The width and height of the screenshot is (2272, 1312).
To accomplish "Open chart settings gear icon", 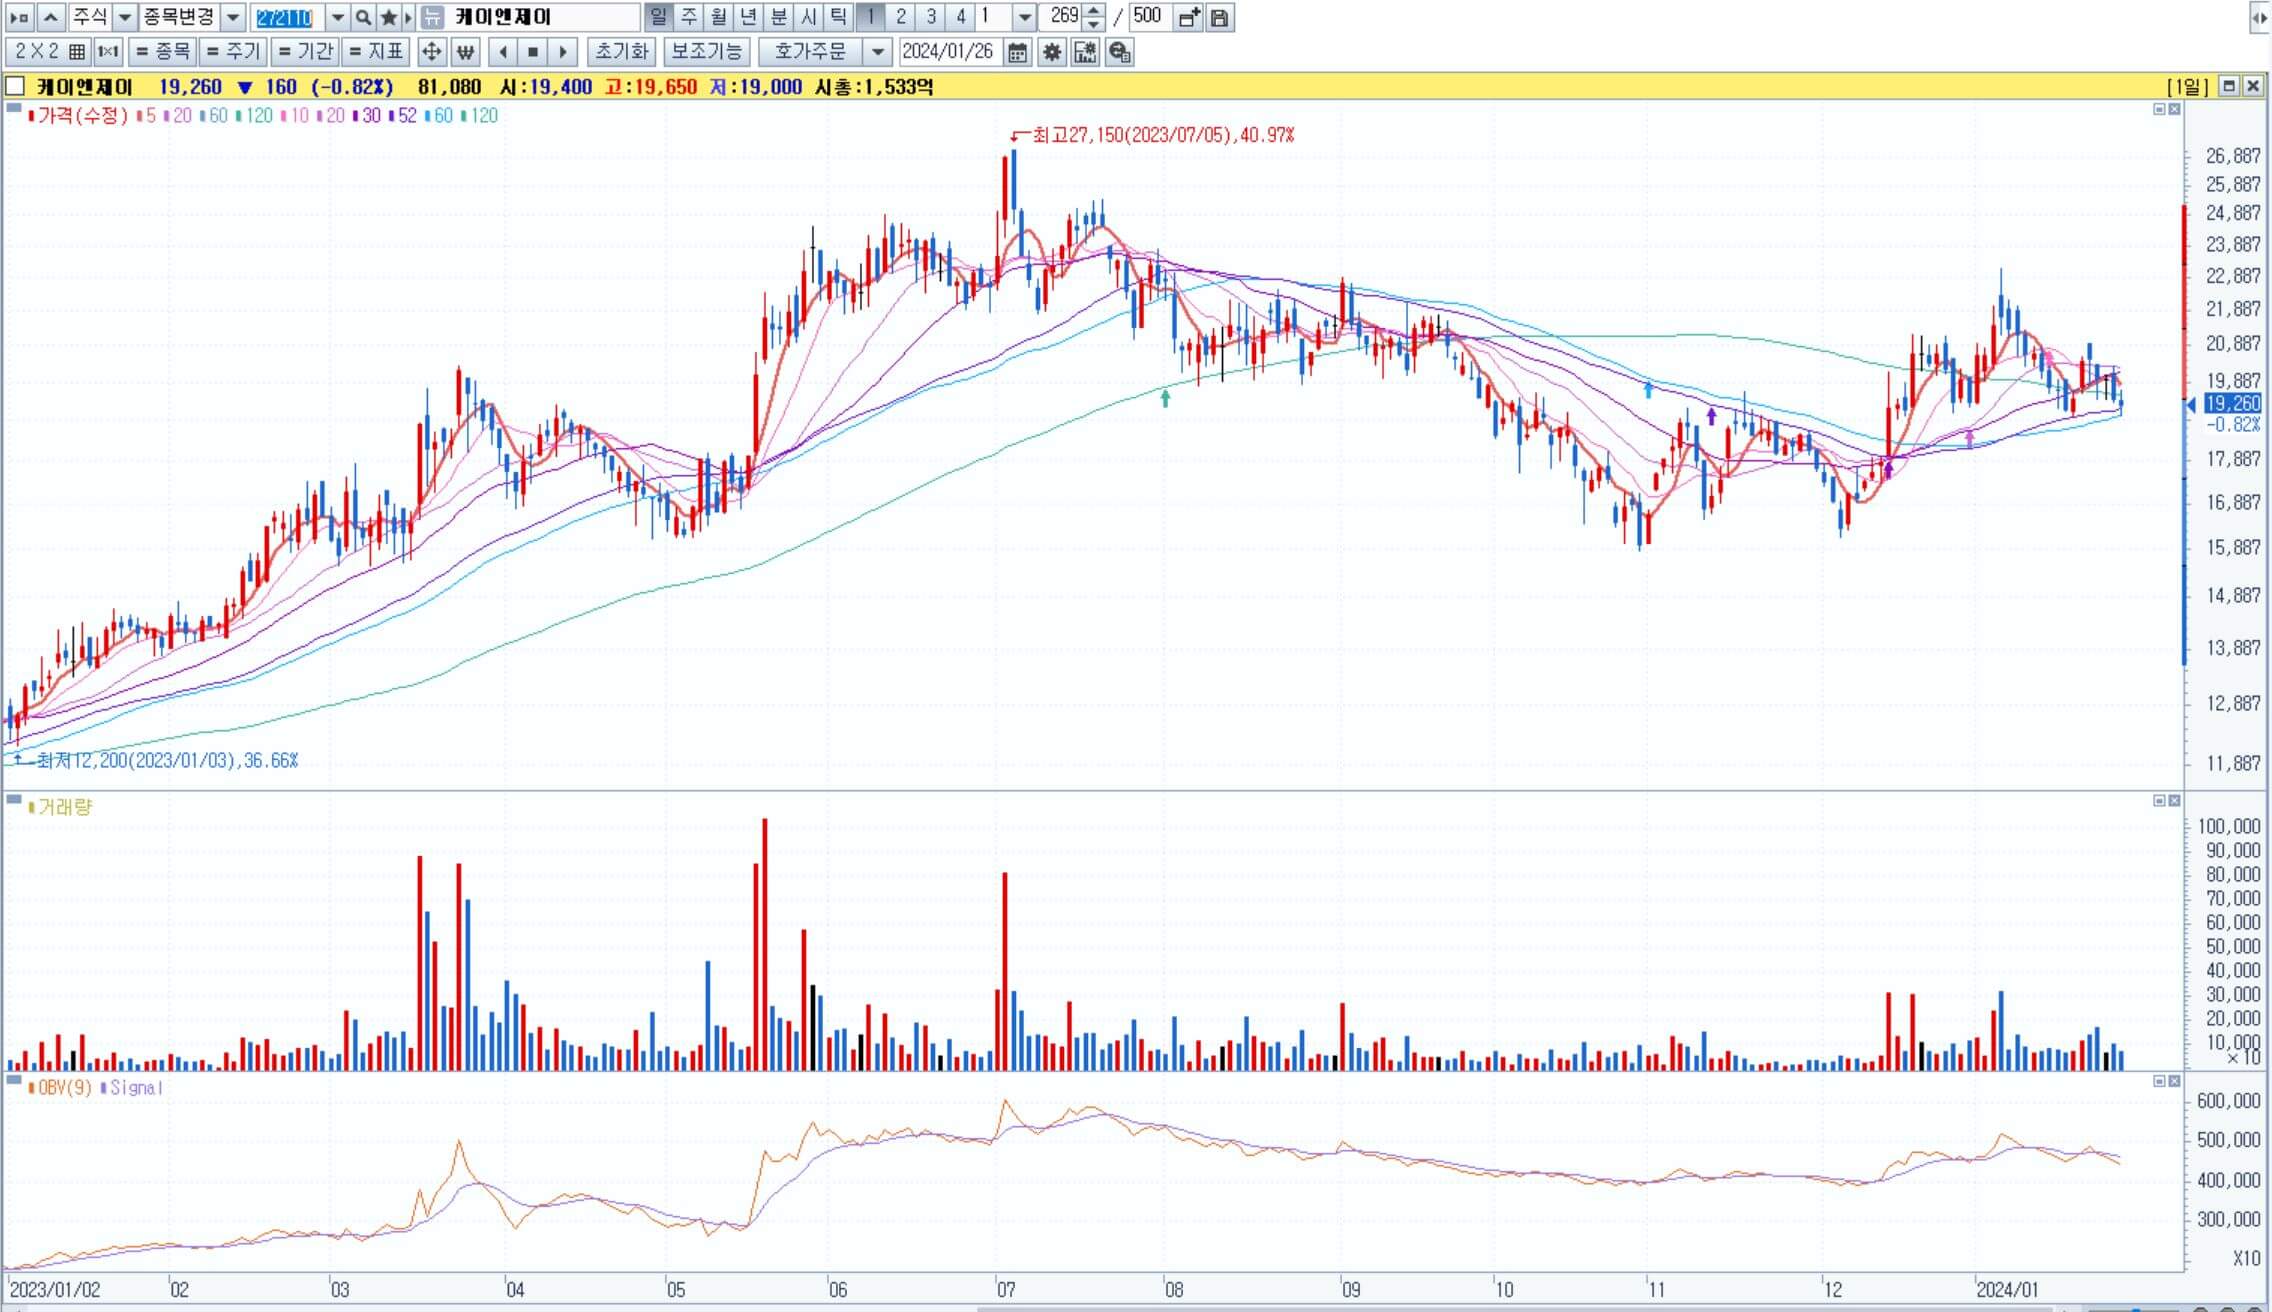I will 1051,52.
